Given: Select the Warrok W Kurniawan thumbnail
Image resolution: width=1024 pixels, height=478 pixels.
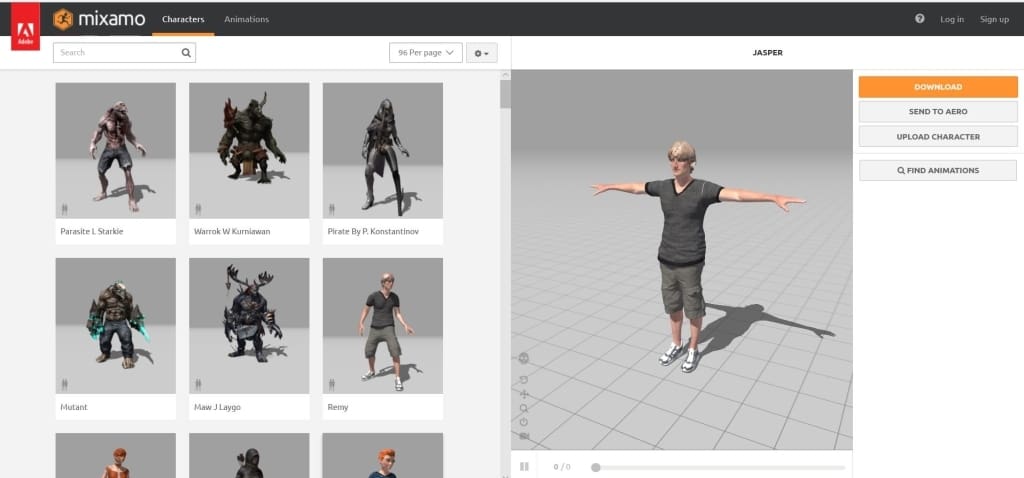Looking at the screenshot, I should (x=249, y=150).
